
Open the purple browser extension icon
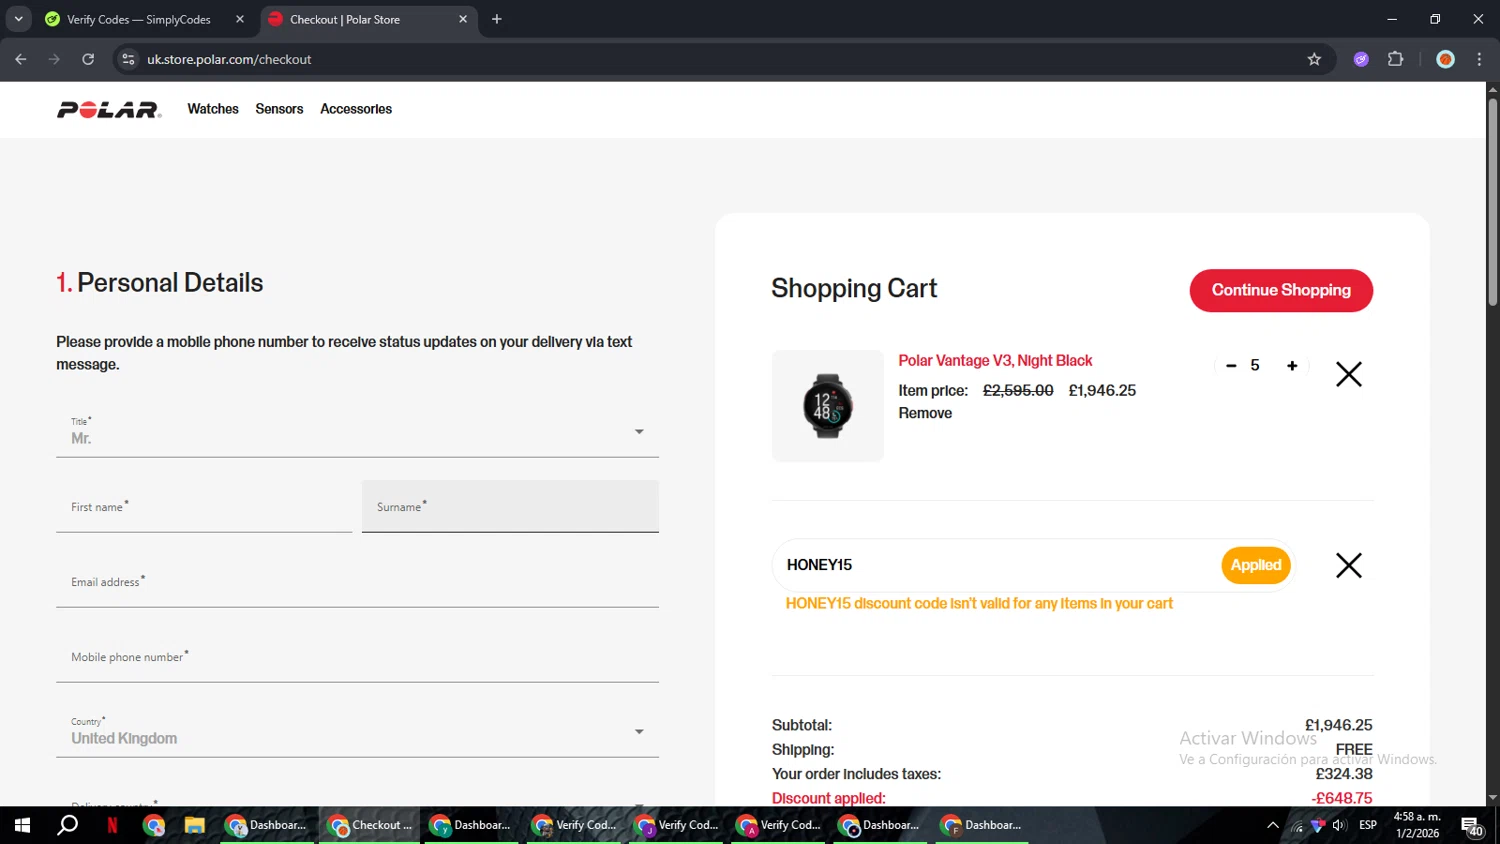pyautogui.click(x=1361, y=59)
